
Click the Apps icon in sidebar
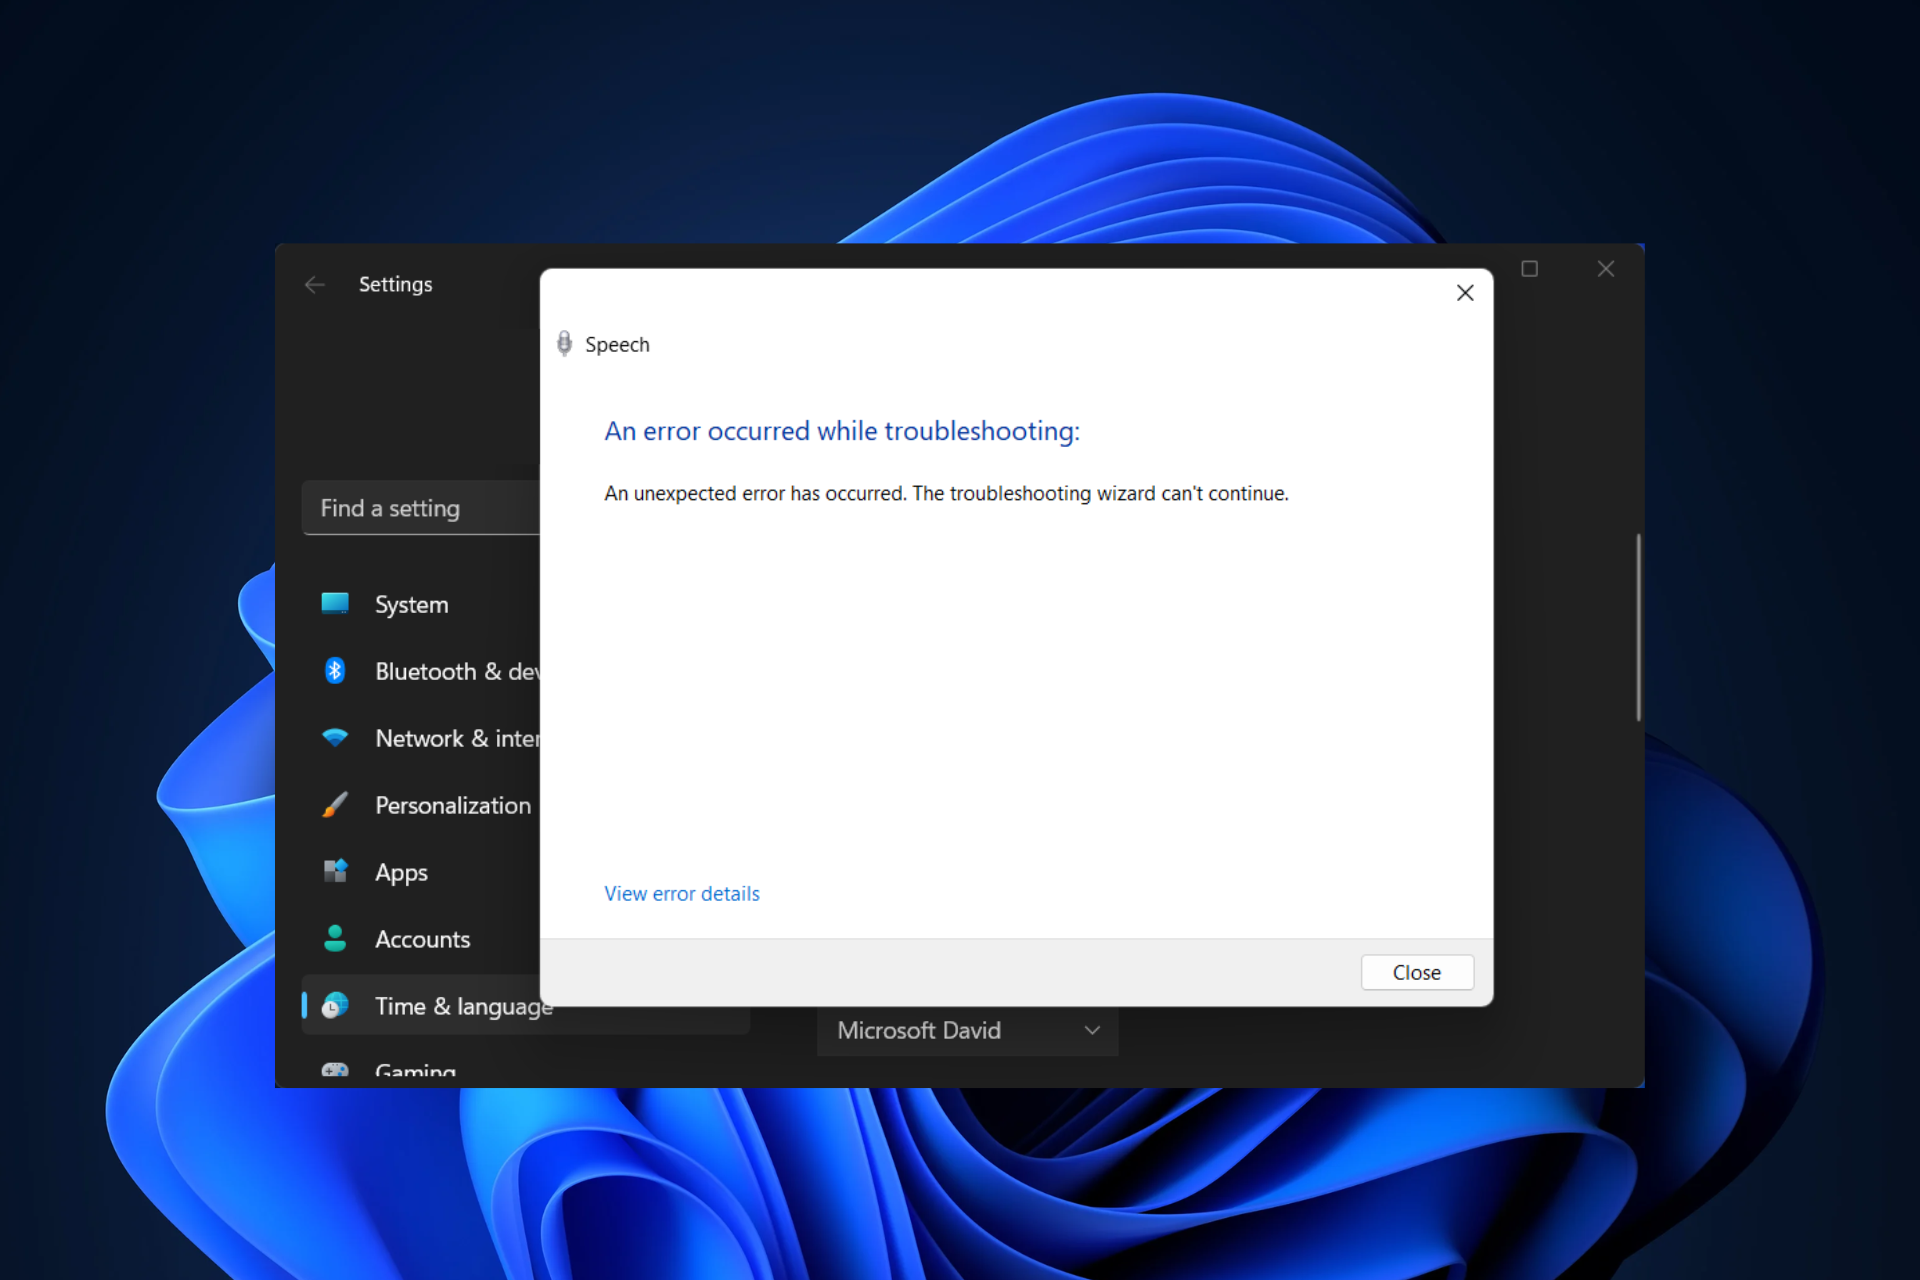335,871
